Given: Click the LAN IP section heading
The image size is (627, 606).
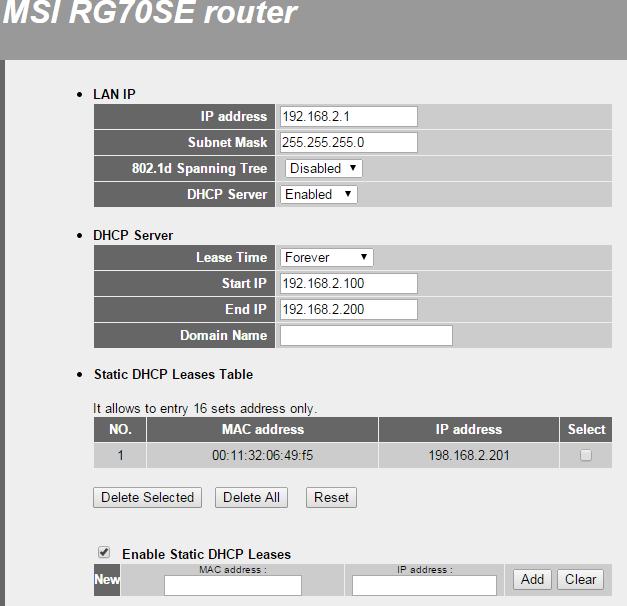Looking at the screenshot, I should pyautogui.click(x=114, y=94).
